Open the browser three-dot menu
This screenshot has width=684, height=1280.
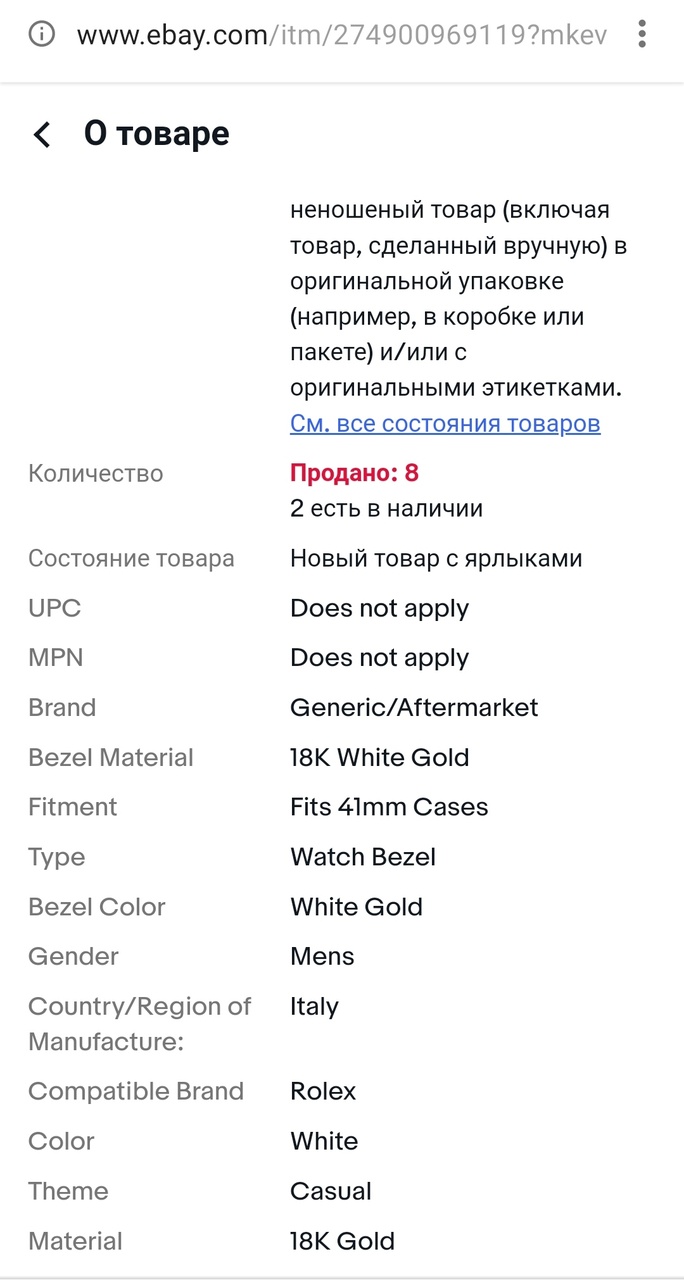642,35
